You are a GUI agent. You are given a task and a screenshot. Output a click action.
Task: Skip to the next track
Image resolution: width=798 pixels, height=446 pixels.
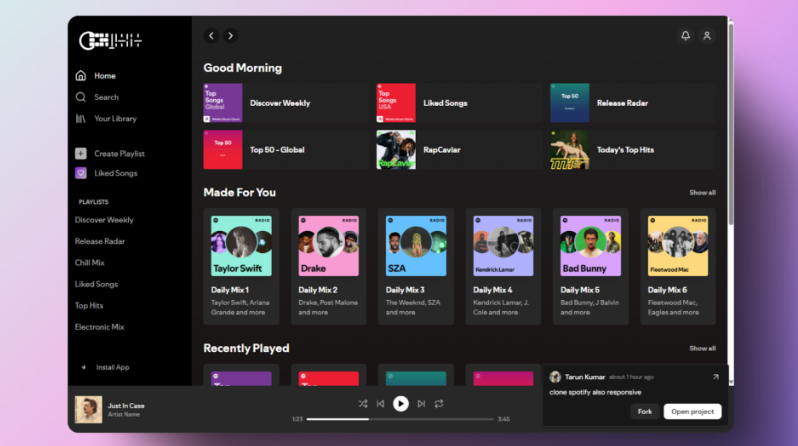pyautogui.click(x=420, y=403)
